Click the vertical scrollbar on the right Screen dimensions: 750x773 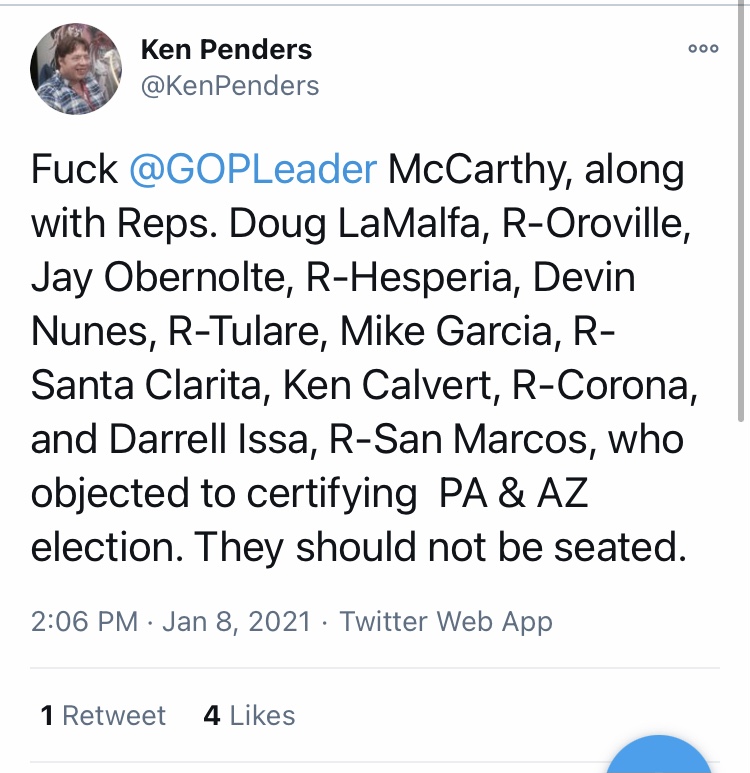click(x=740, y=212)
